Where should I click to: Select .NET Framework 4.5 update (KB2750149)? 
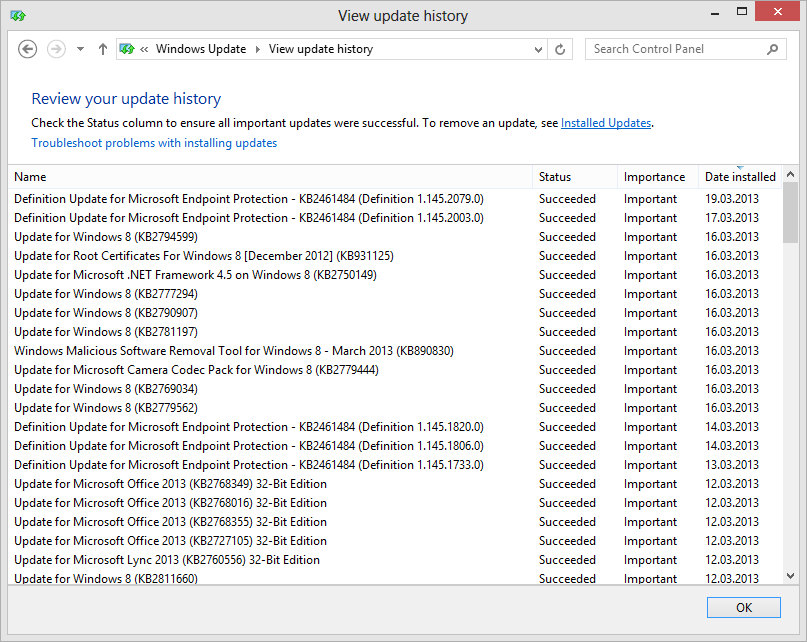point(395,275)
